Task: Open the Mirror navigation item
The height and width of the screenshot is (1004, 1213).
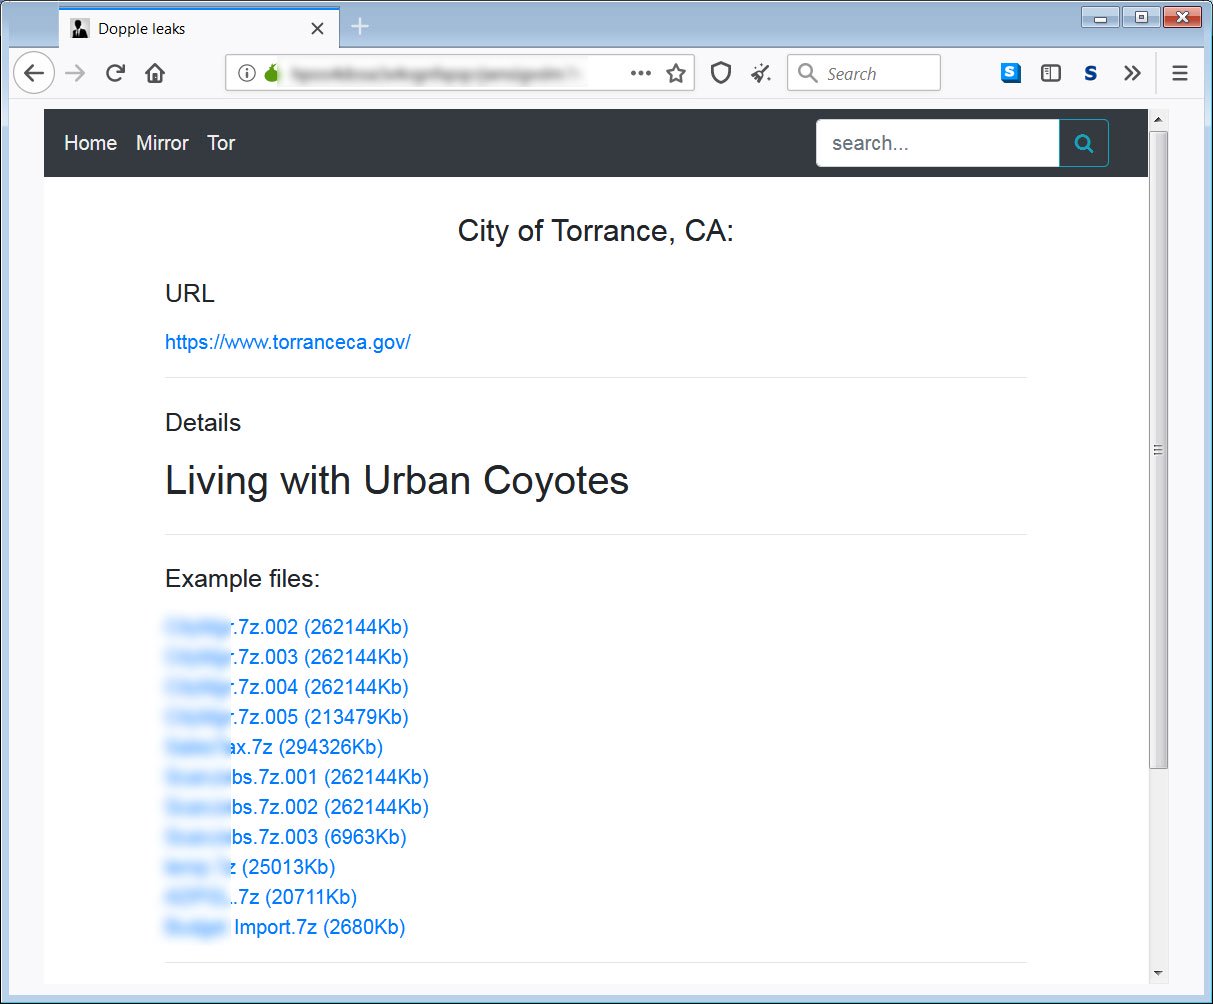Action: pyautogui.click(x=162, y=143)
